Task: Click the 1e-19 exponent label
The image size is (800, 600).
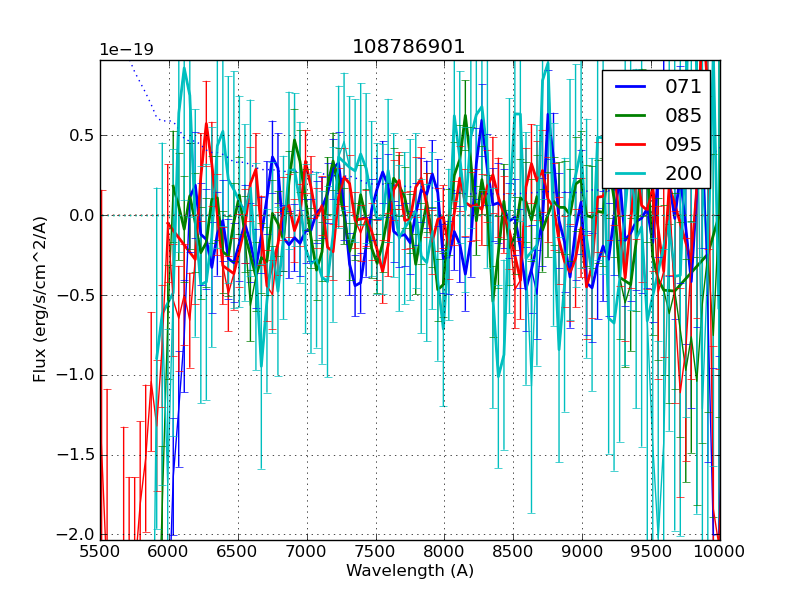Action: click(126, 50)
